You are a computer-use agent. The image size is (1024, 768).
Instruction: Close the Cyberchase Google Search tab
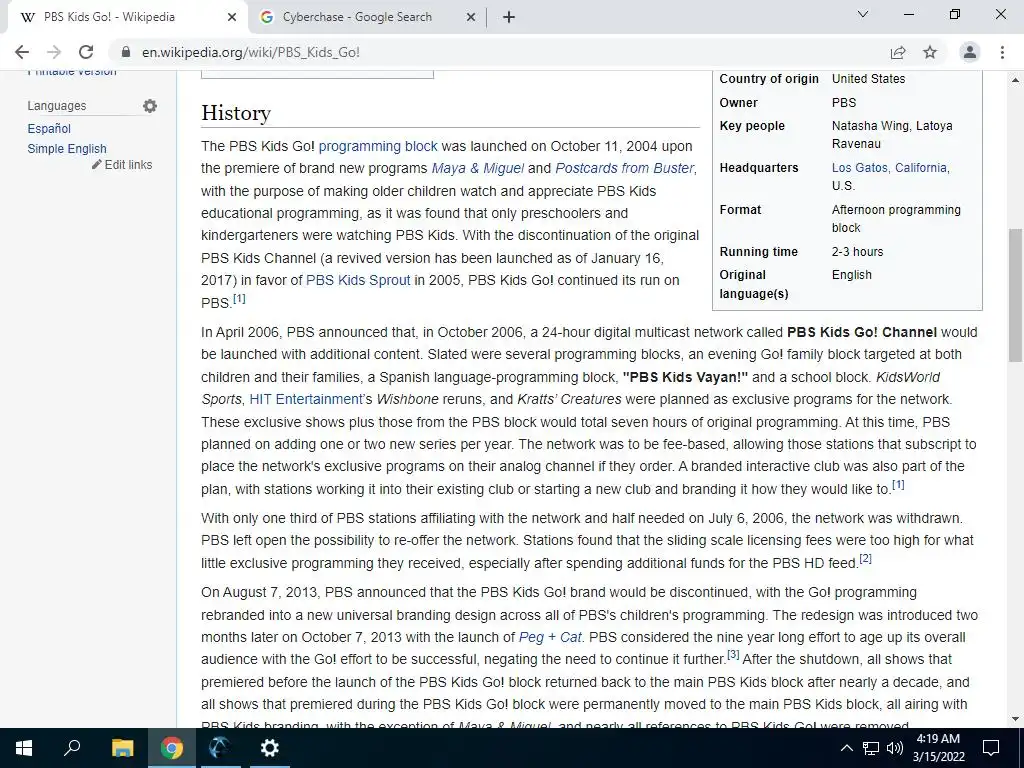pyautogui.click(x=471, y=17)
